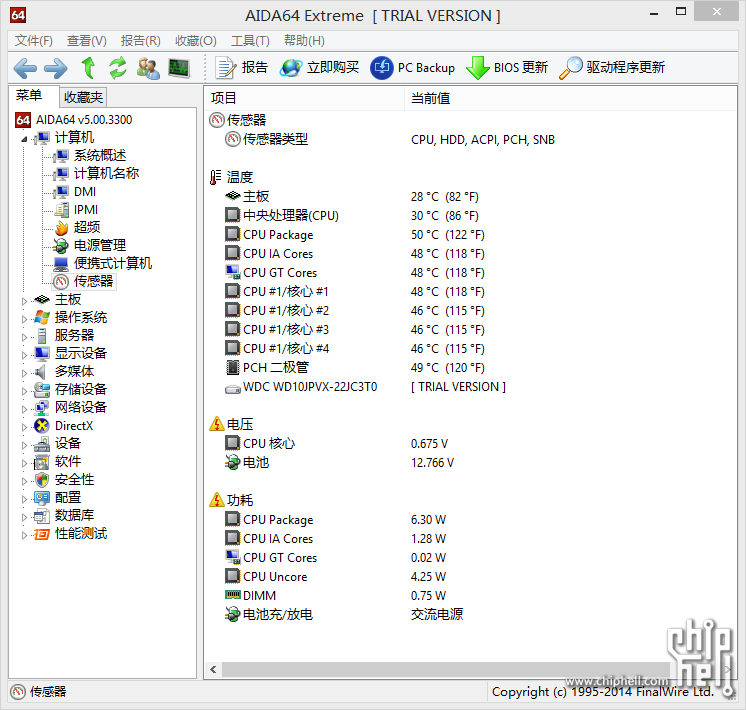Click the AIDA64 v5.00.3300 root node
Viewport: 746px width, 710px height.
pyautogui.click(x=74, y=120)
